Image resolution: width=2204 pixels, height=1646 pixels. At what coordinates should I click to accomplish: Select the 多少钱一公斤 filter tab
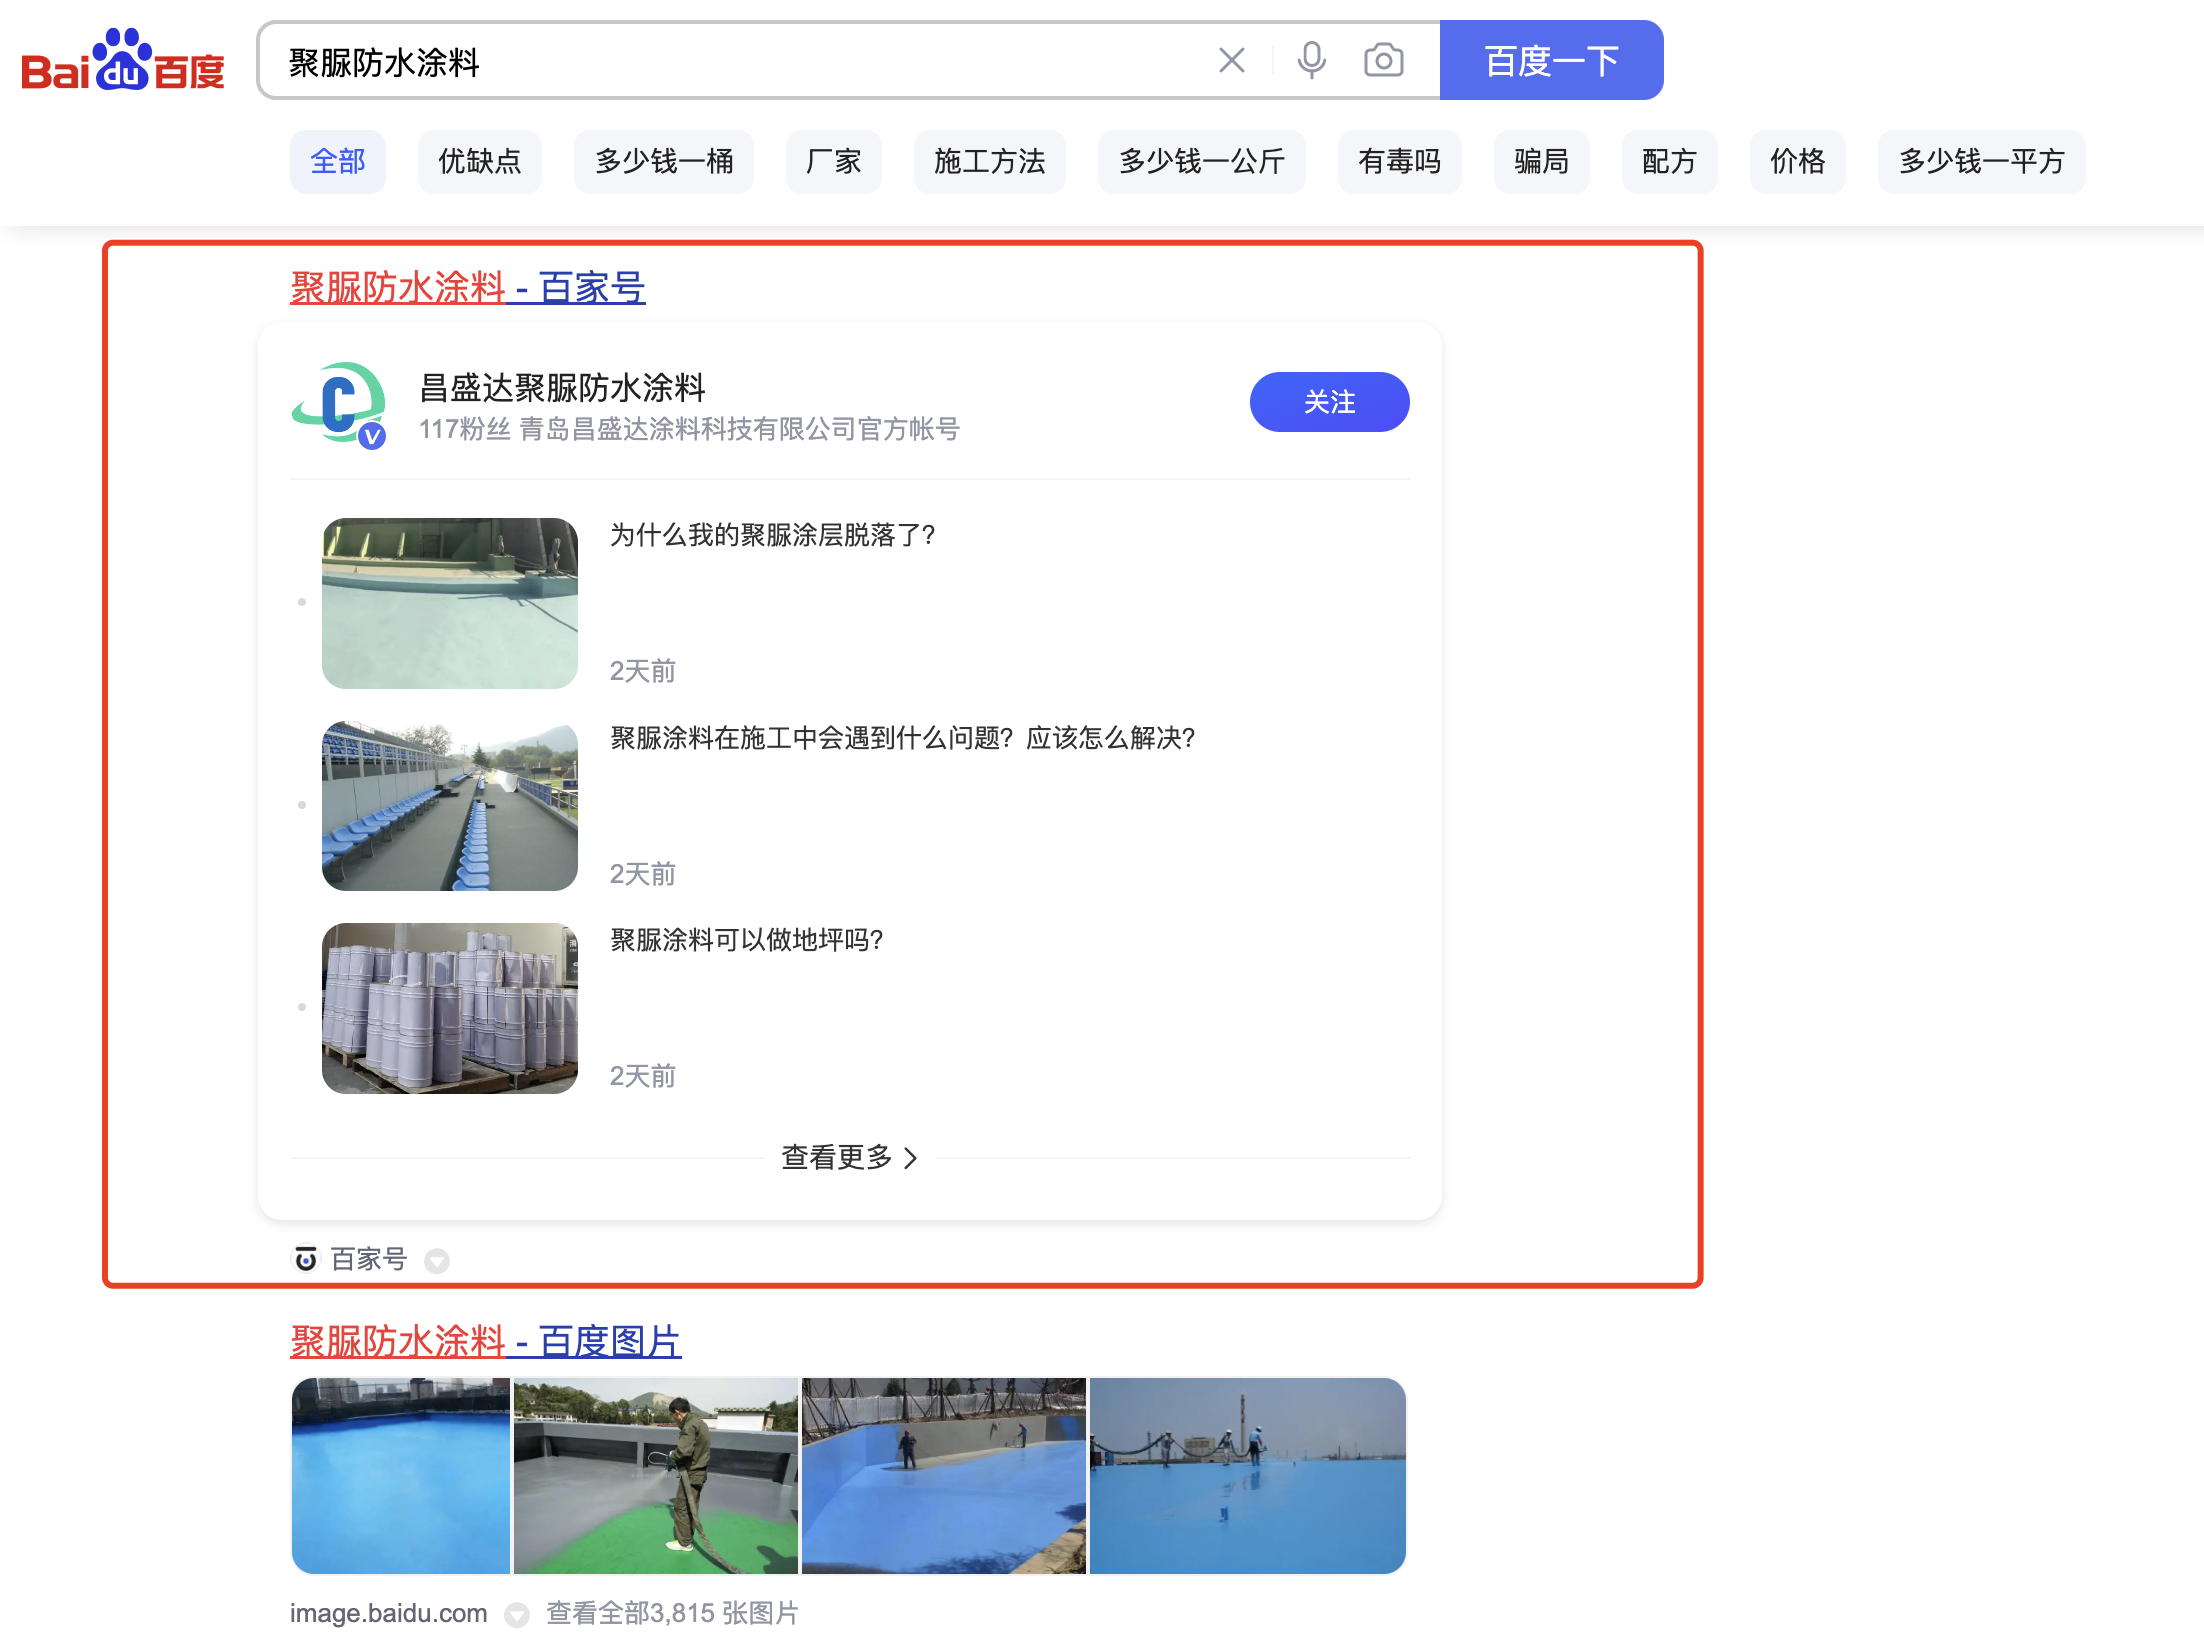1202,162
